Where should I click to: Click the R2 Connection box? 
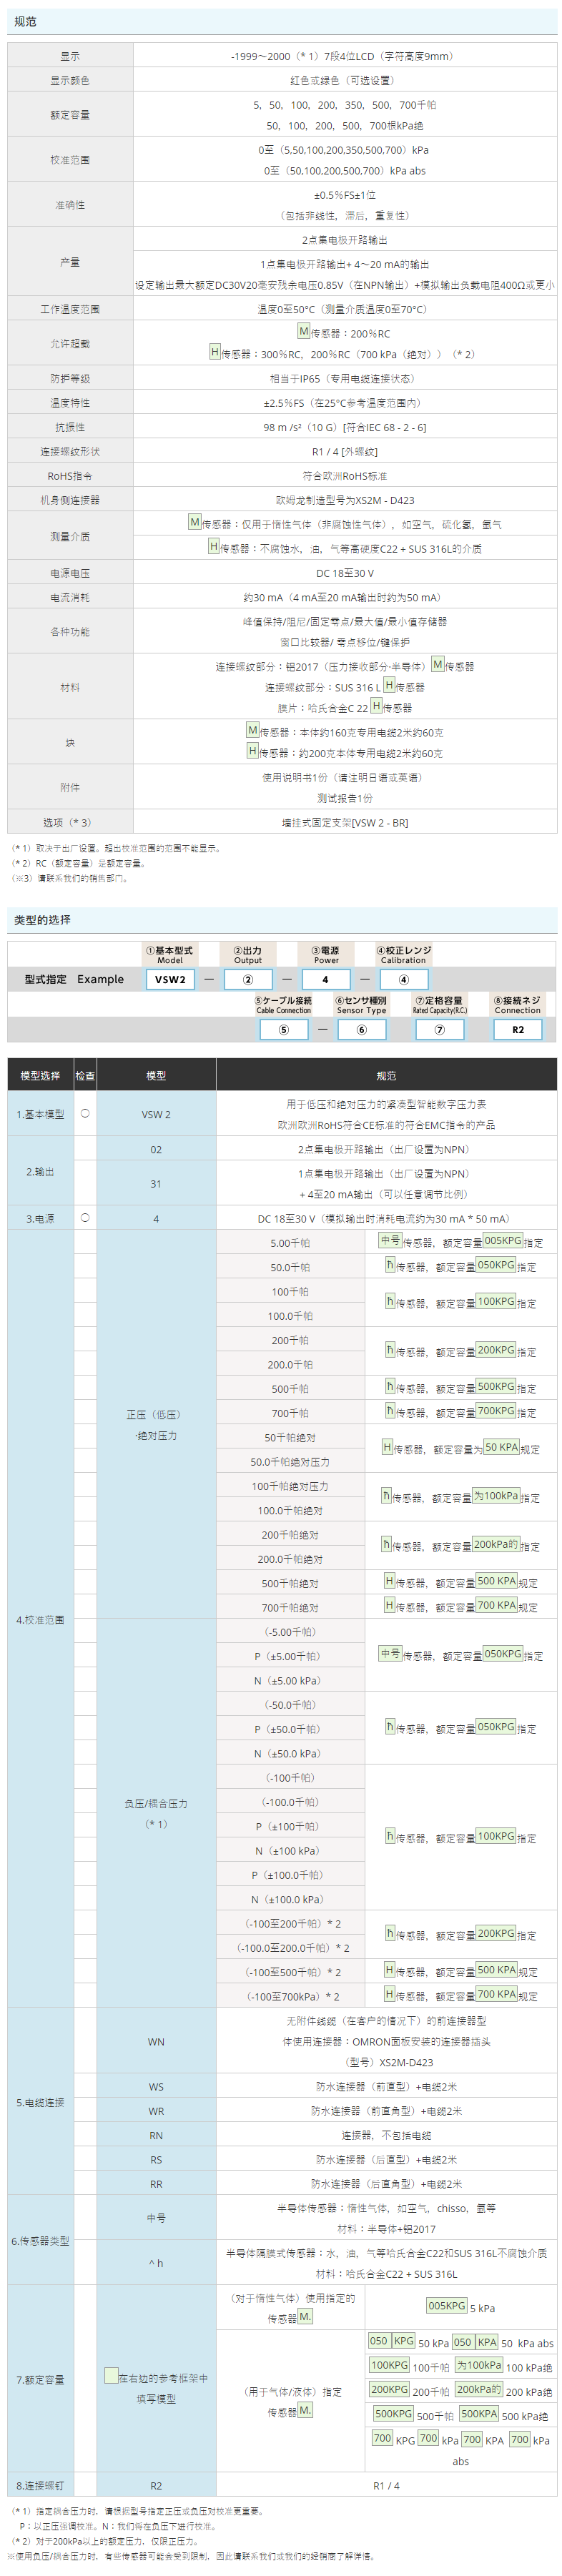[x=517, y=1029]
